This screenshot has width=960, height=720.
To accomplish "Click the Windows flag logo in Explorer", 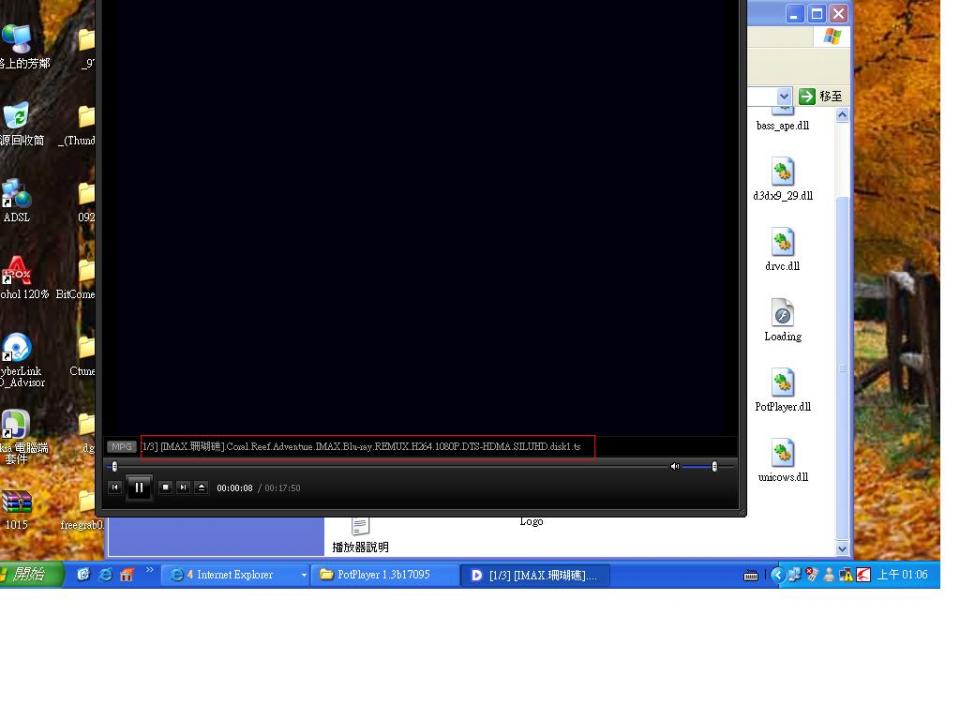I will (832, 36).
